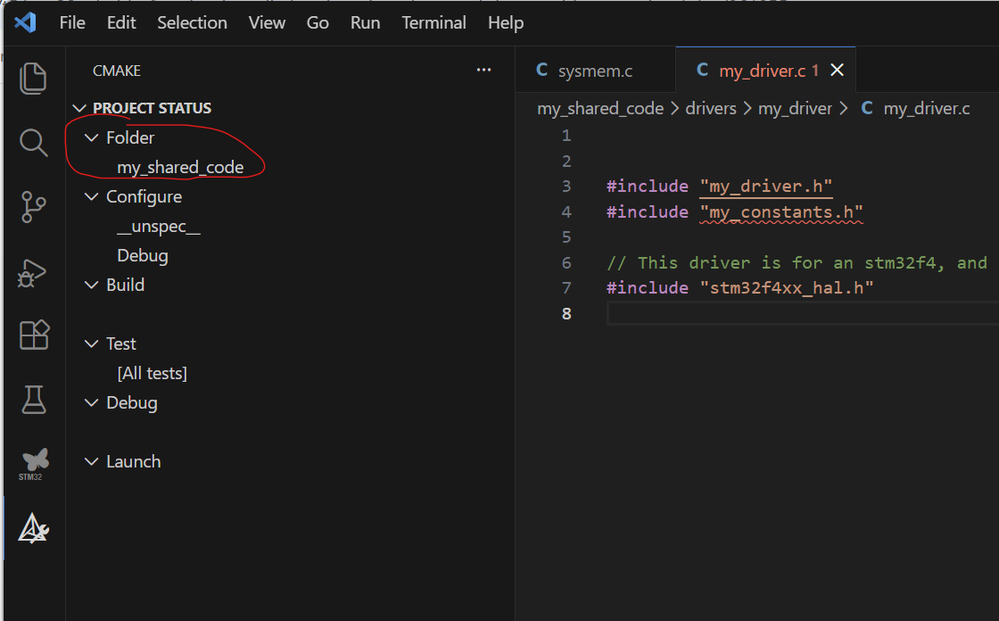
Task: Open CMake panel more actions ellipsis
Action: click(484, 70)
